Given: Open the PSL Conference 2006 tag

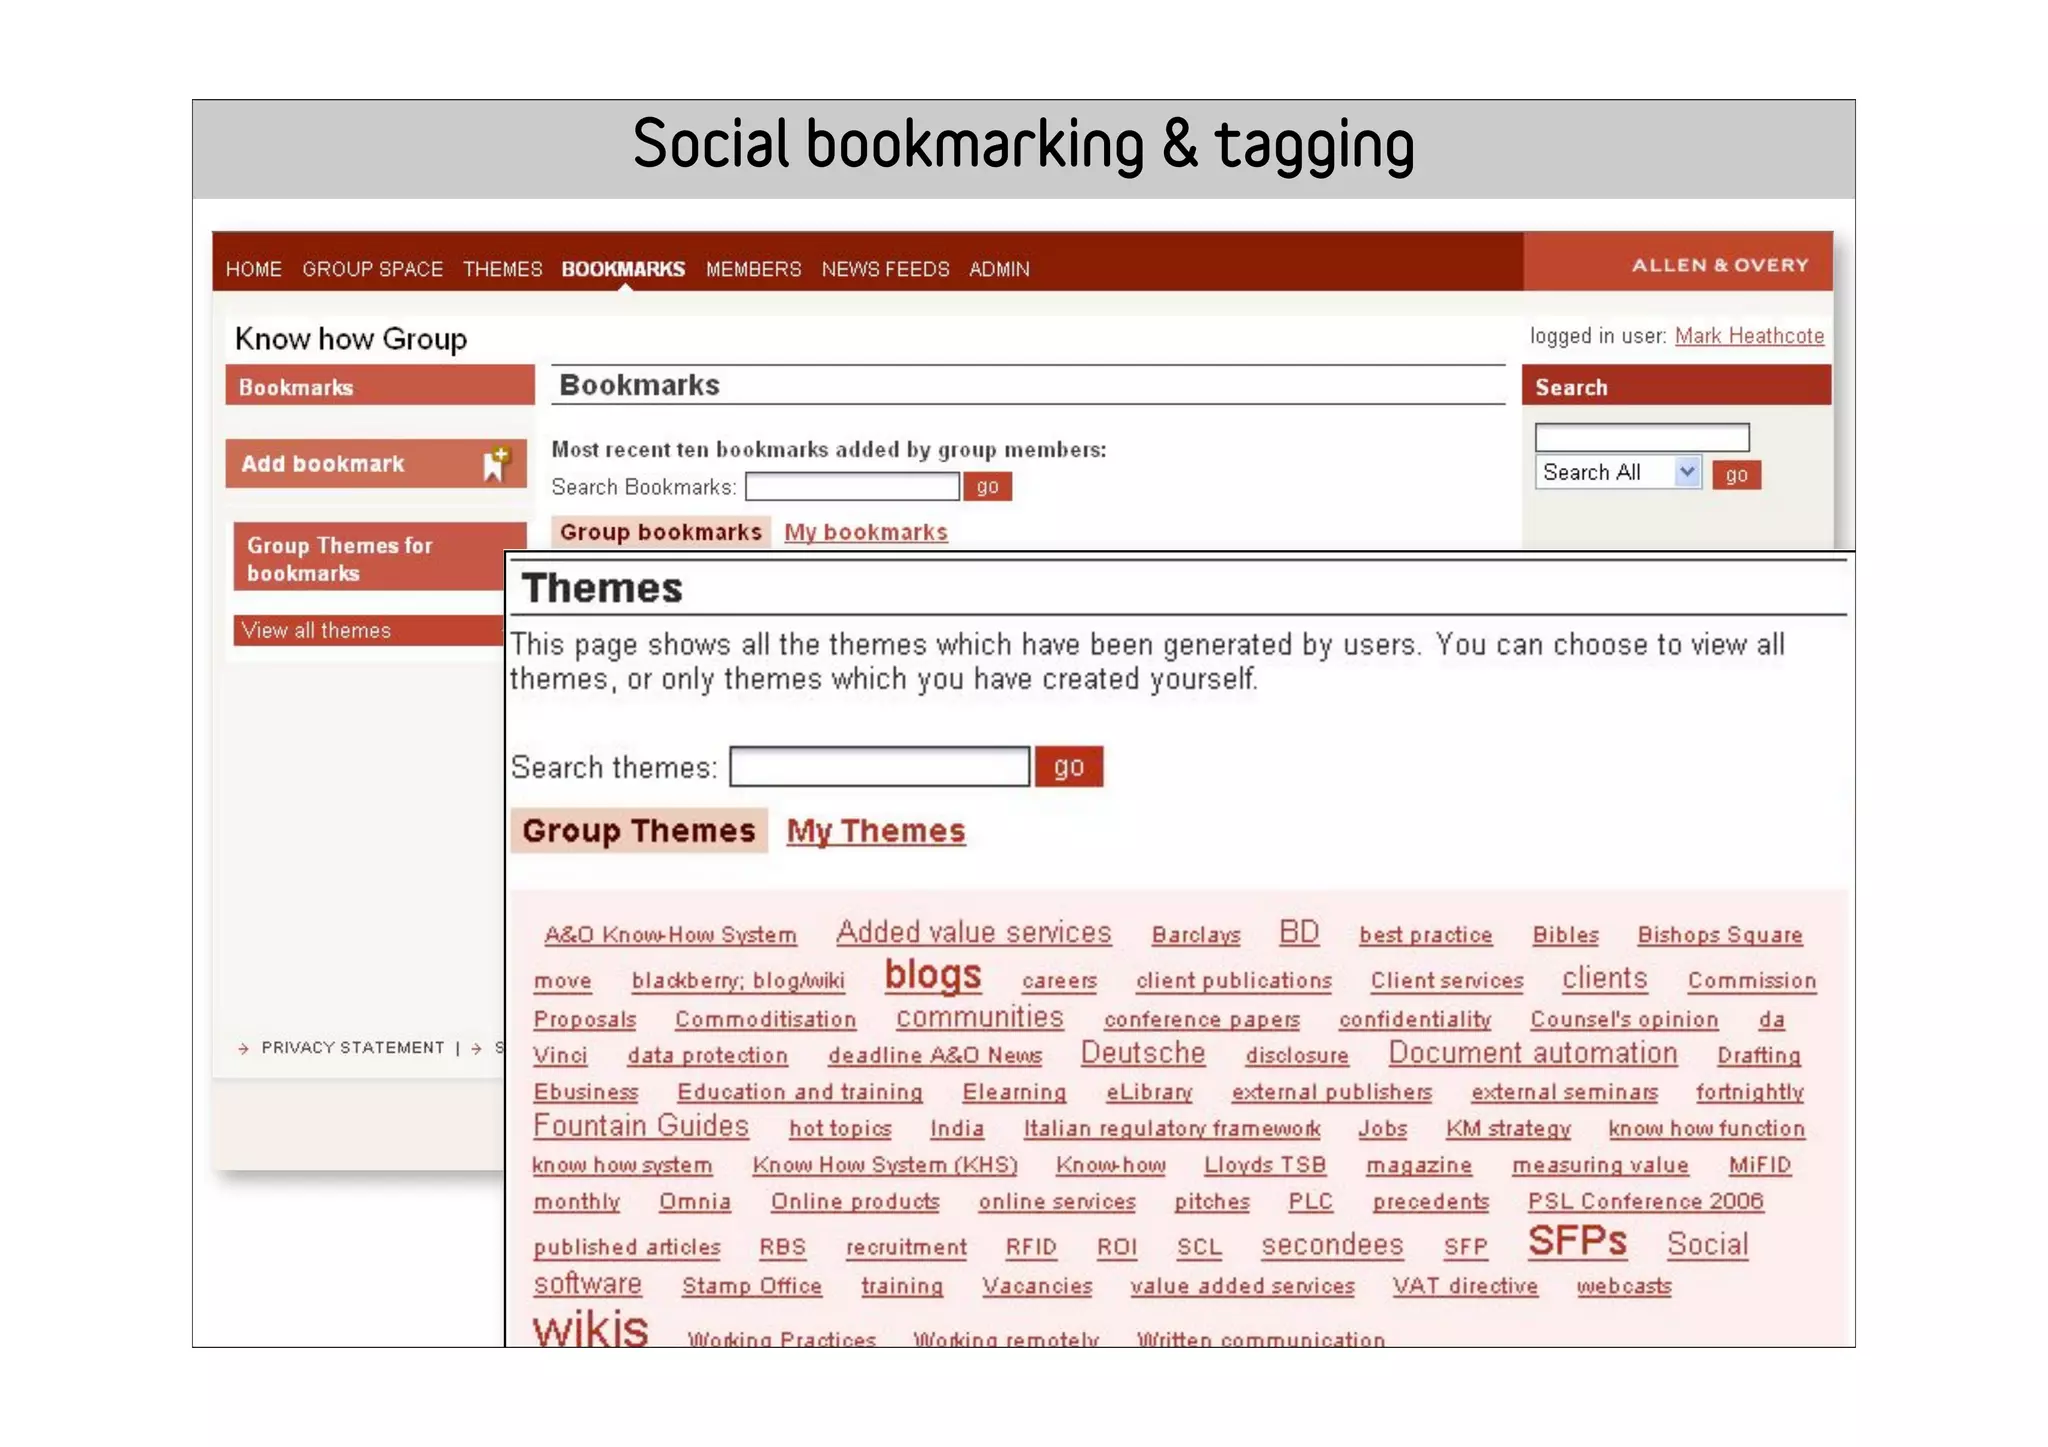Looking at the screenshot, I should coord(1645,1201).
